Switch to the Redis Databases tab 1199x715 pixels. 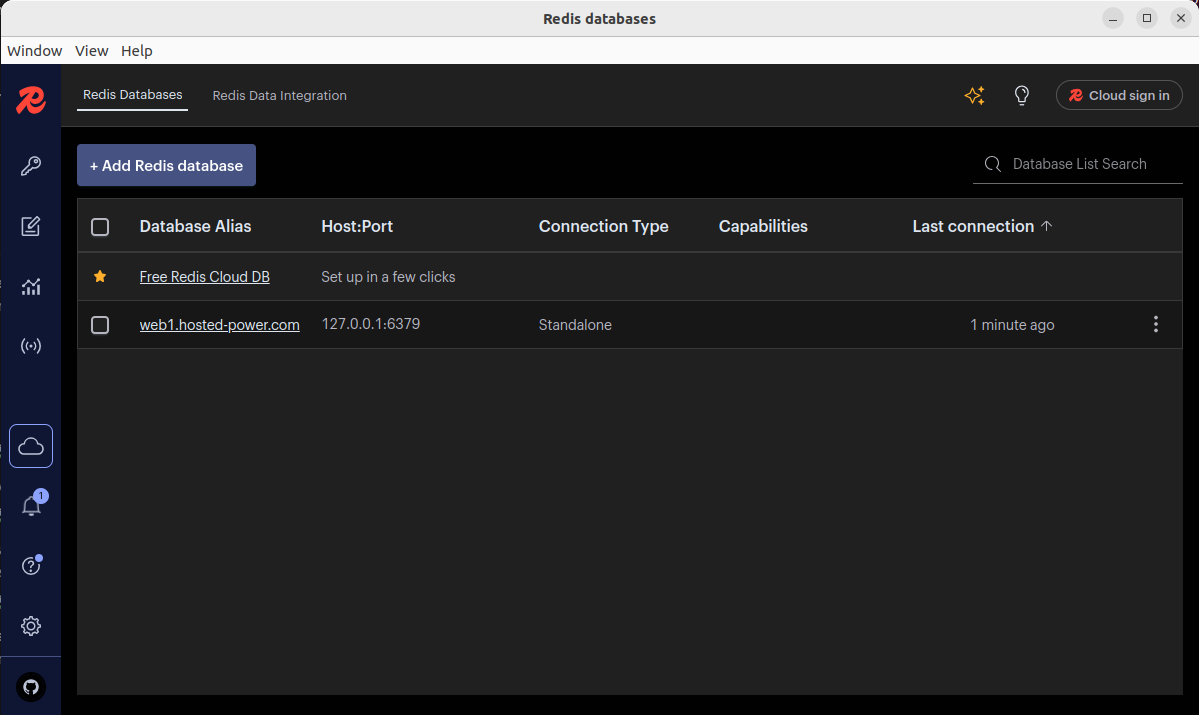tap(132, 95)
